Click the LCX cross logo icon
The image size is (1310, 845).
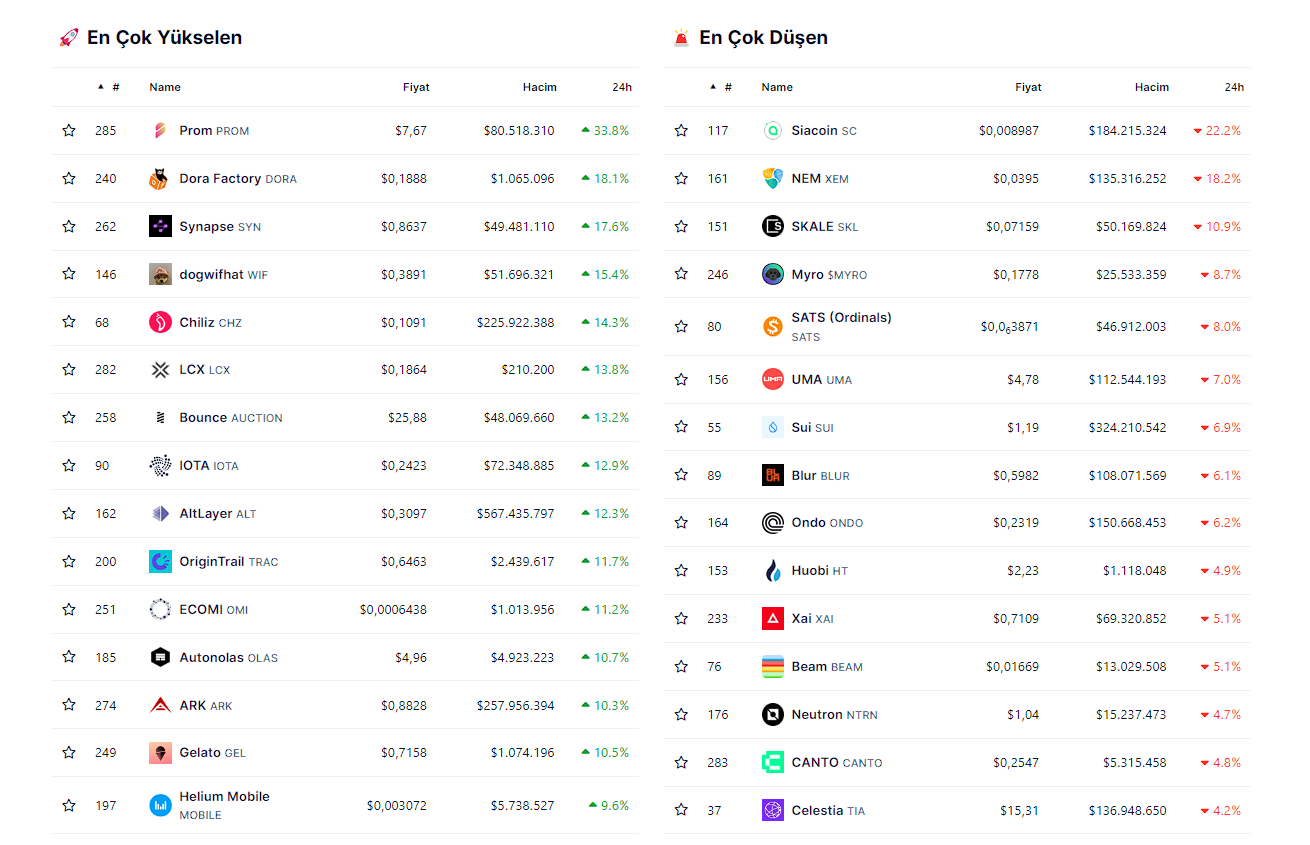point(160,370)
